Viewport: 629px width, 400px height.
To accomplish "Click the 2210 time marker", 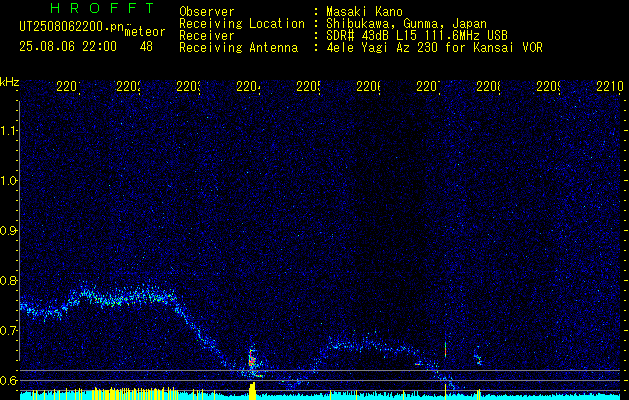I will (x=610, y=87).
